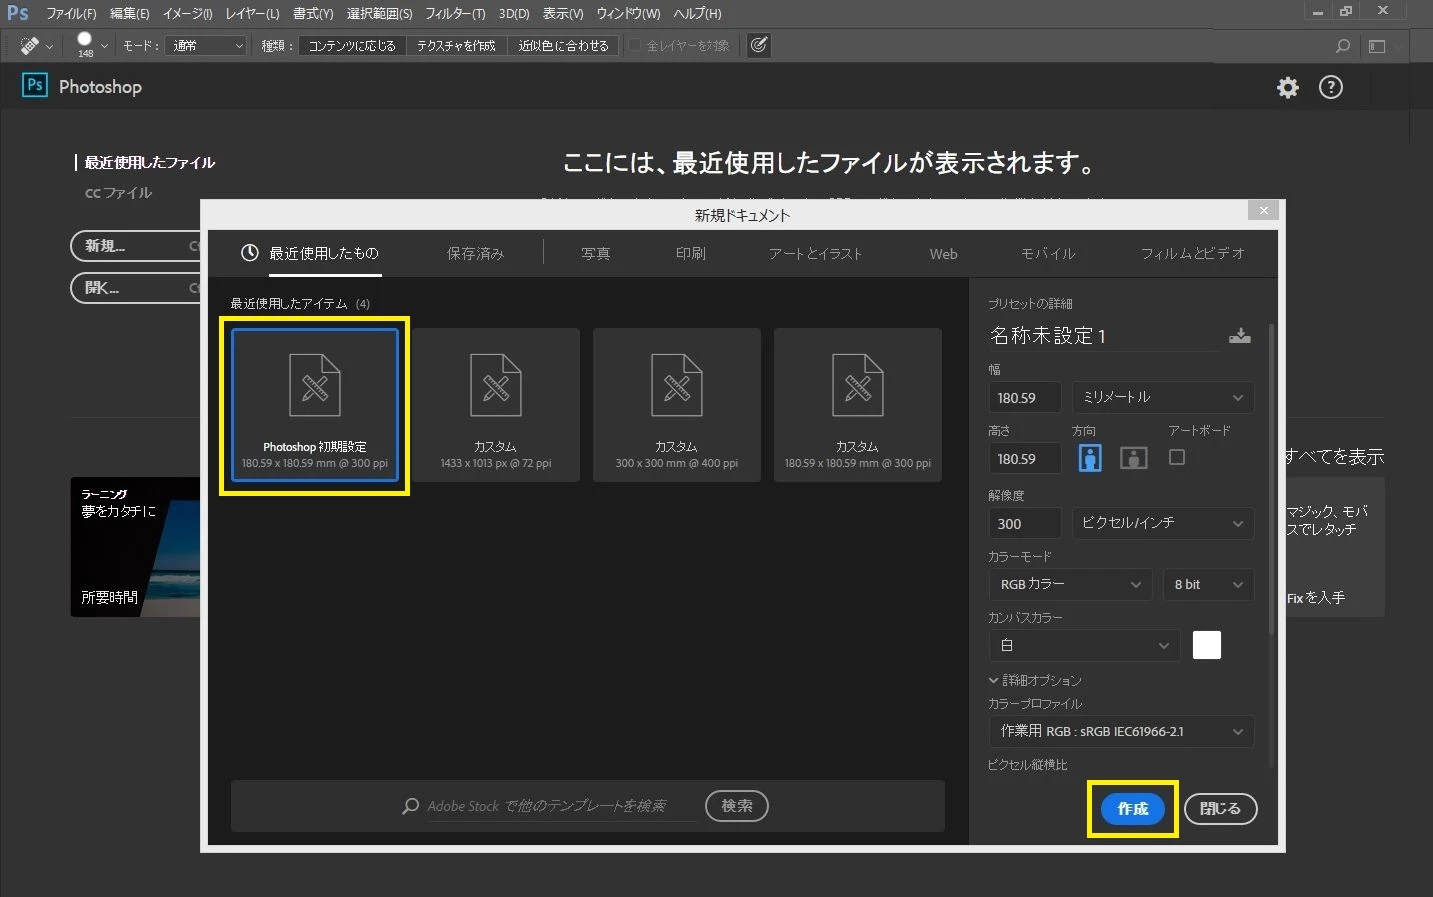1433x897 pixels.
Task: Open the Spot Healing Brush tool preset picker
Action: click(x=37, y=46)
